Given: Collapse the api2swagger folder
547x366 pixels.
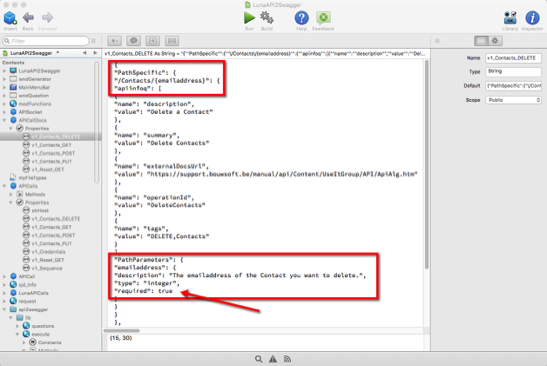Looking at the screenshot, I should [5, 309].
